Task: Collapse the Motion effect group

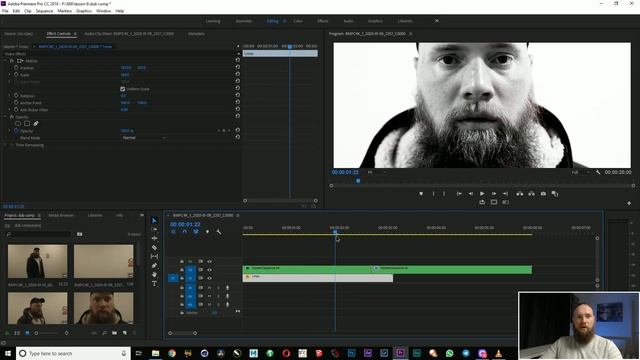Action: [x=5, y=60]
